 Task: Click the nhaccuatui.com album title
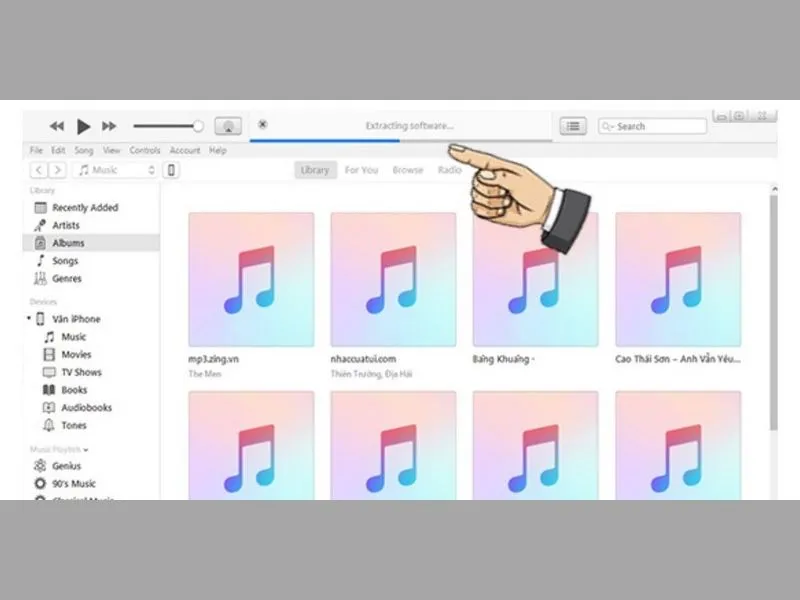[x=363, y=359]
